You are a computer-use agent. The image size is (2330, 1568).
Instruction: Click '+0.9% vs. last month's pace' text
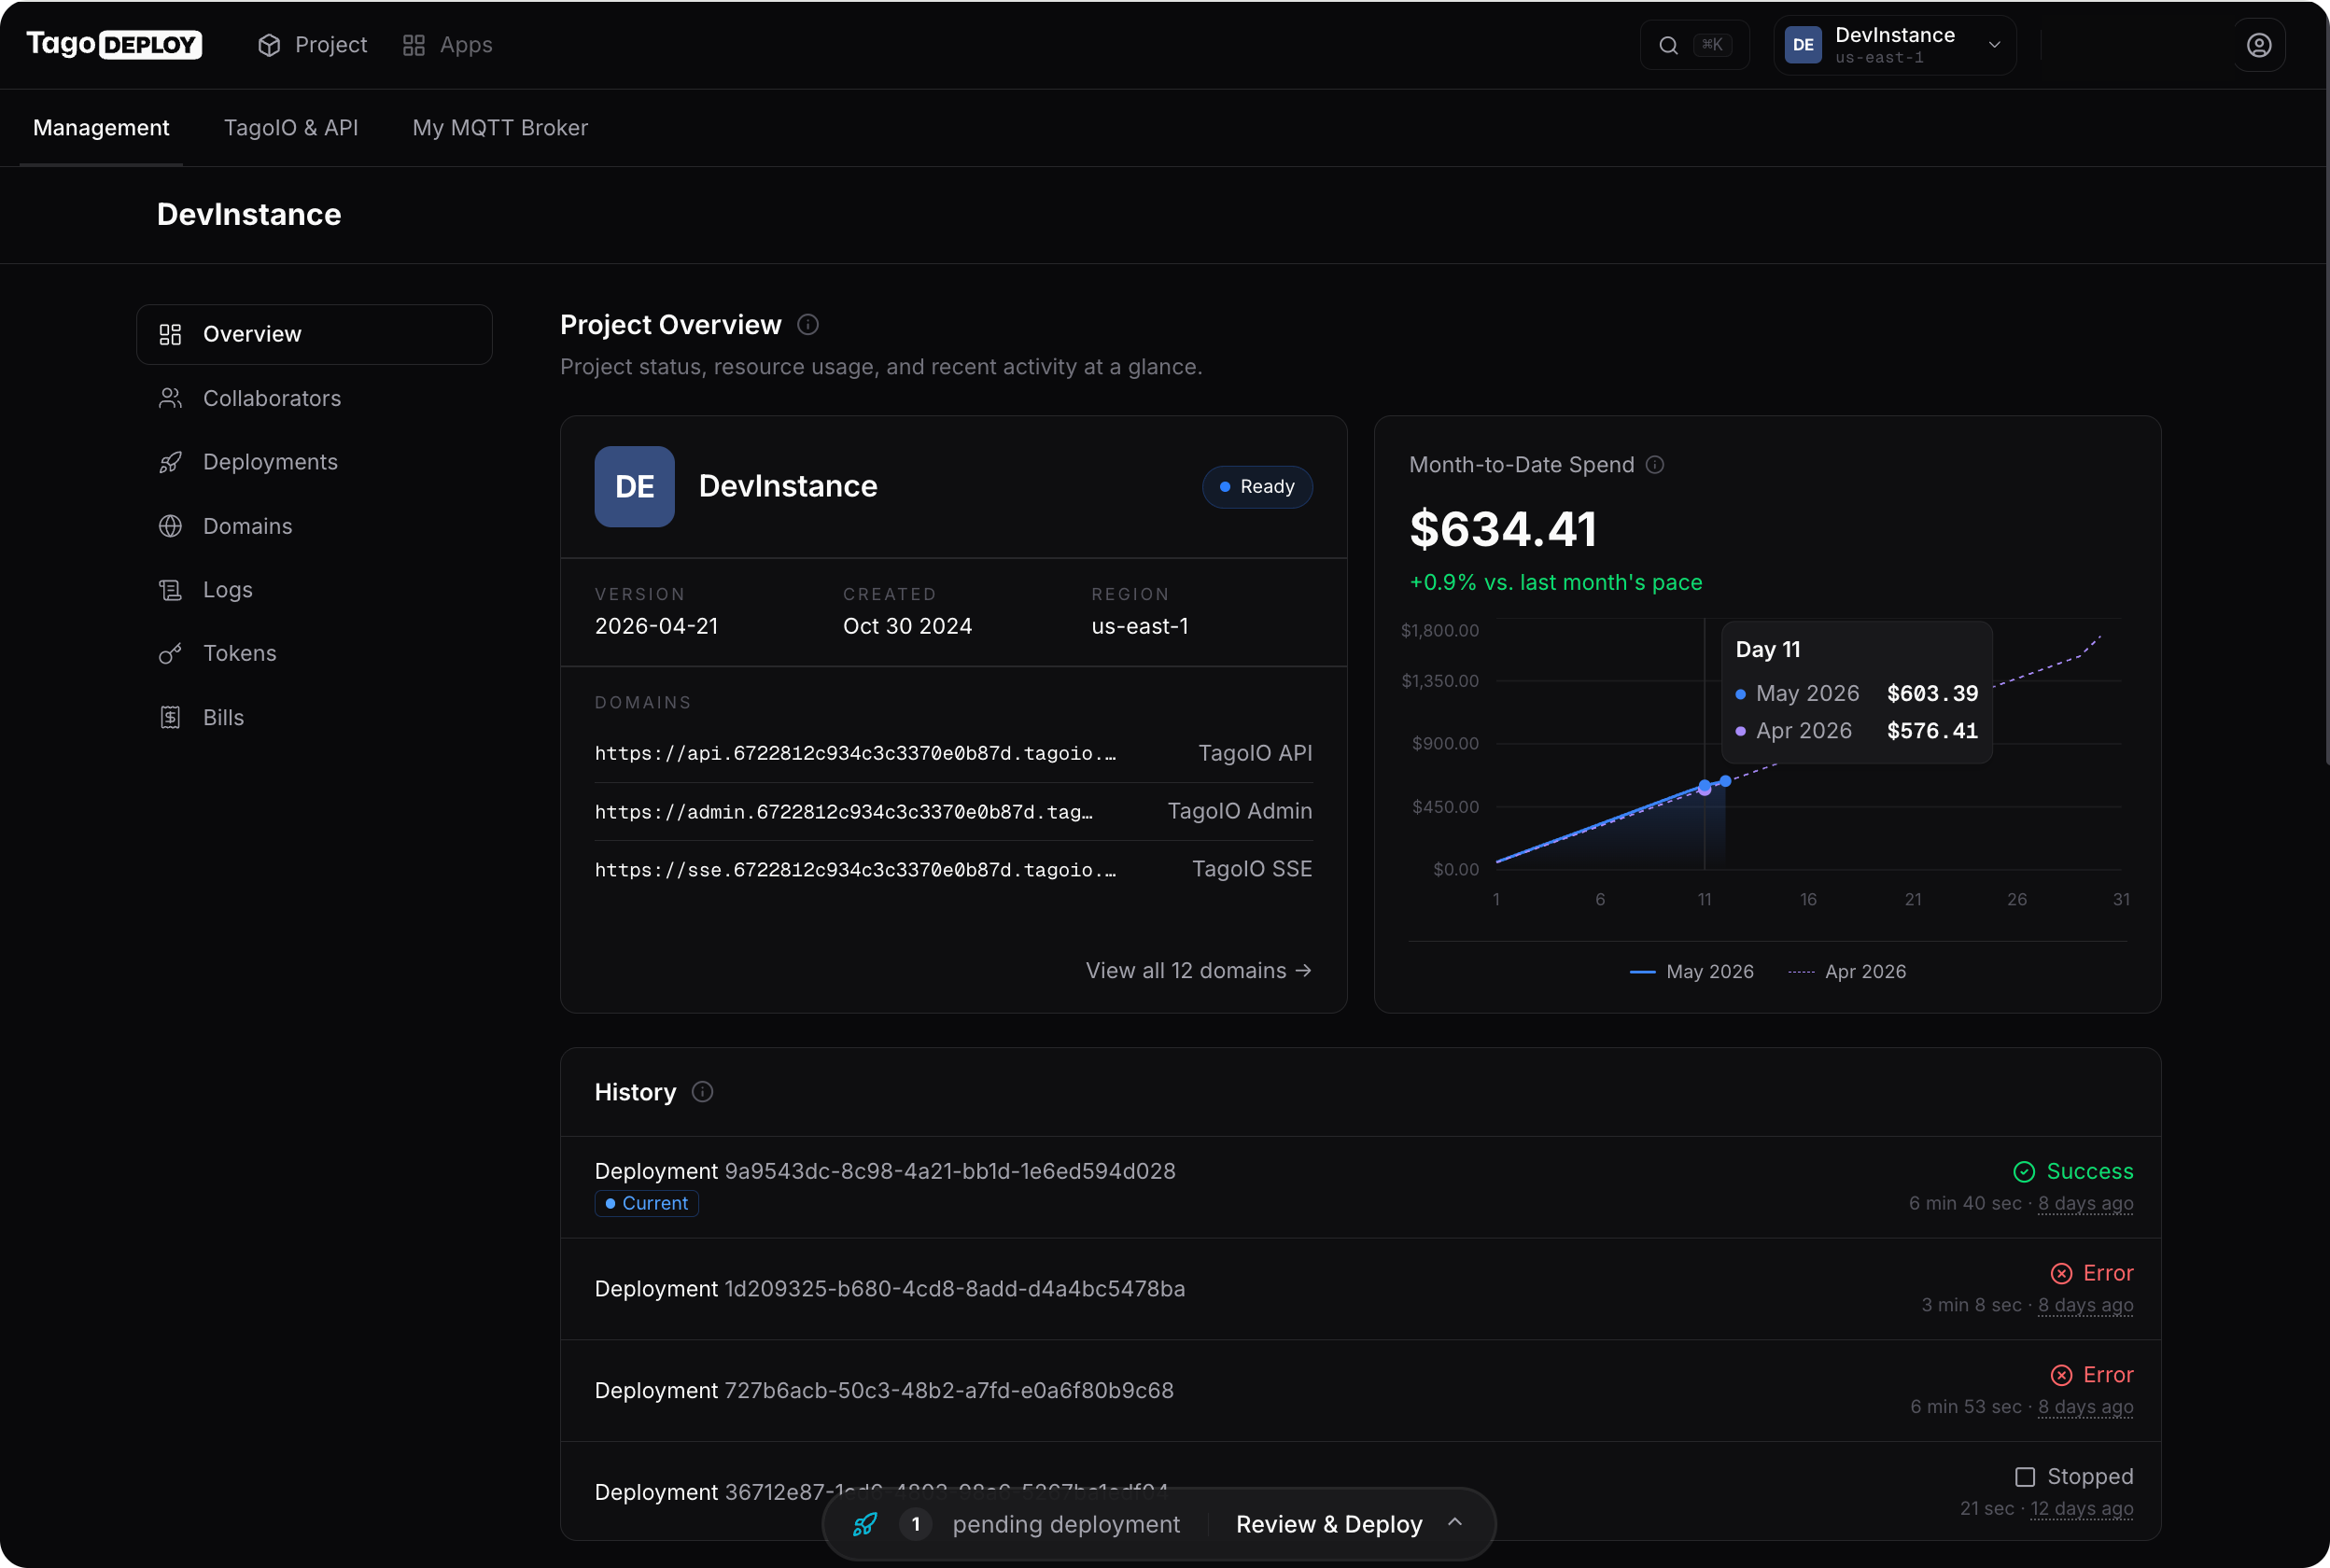[x=1556, y=582]
